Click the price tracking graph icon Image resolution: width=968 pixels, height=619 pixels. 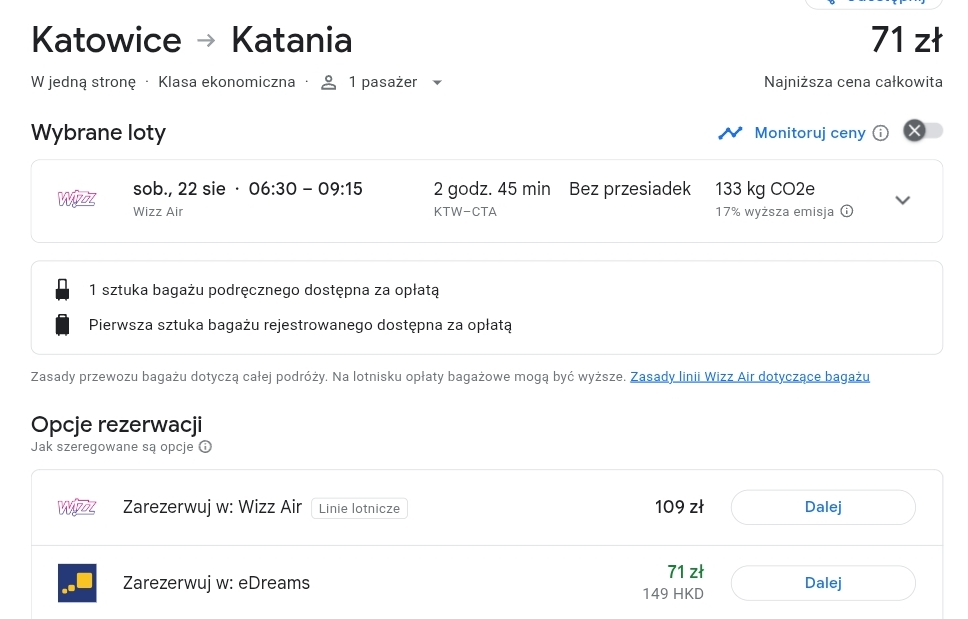tap(730, 133)
